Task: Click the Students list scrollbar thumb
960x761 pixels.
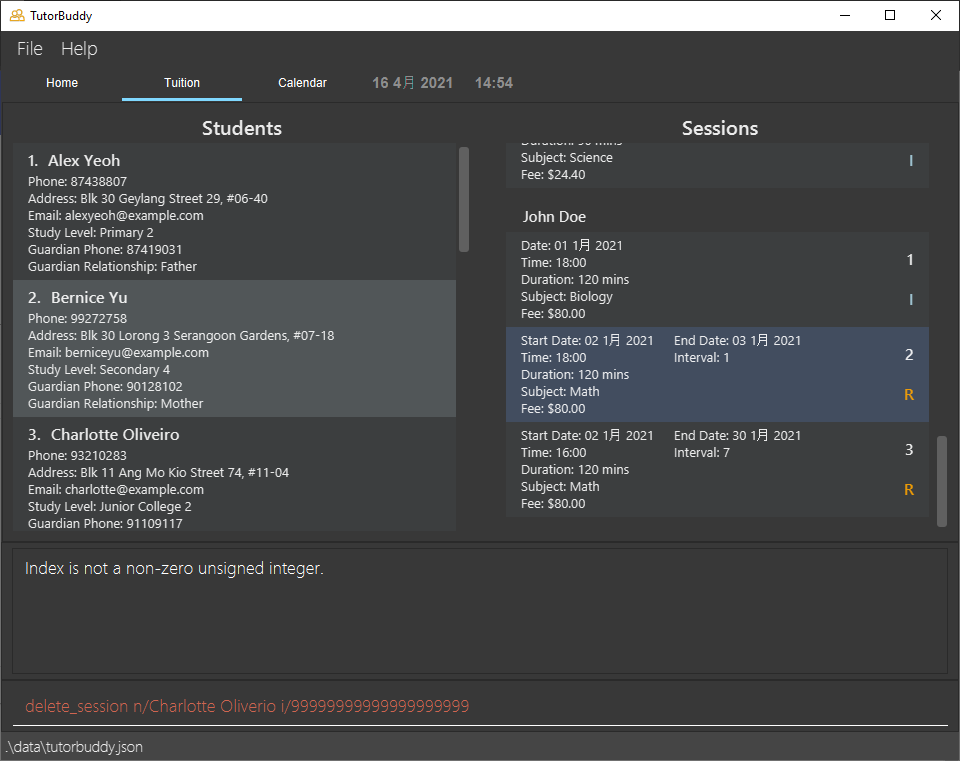Action: 464,200
